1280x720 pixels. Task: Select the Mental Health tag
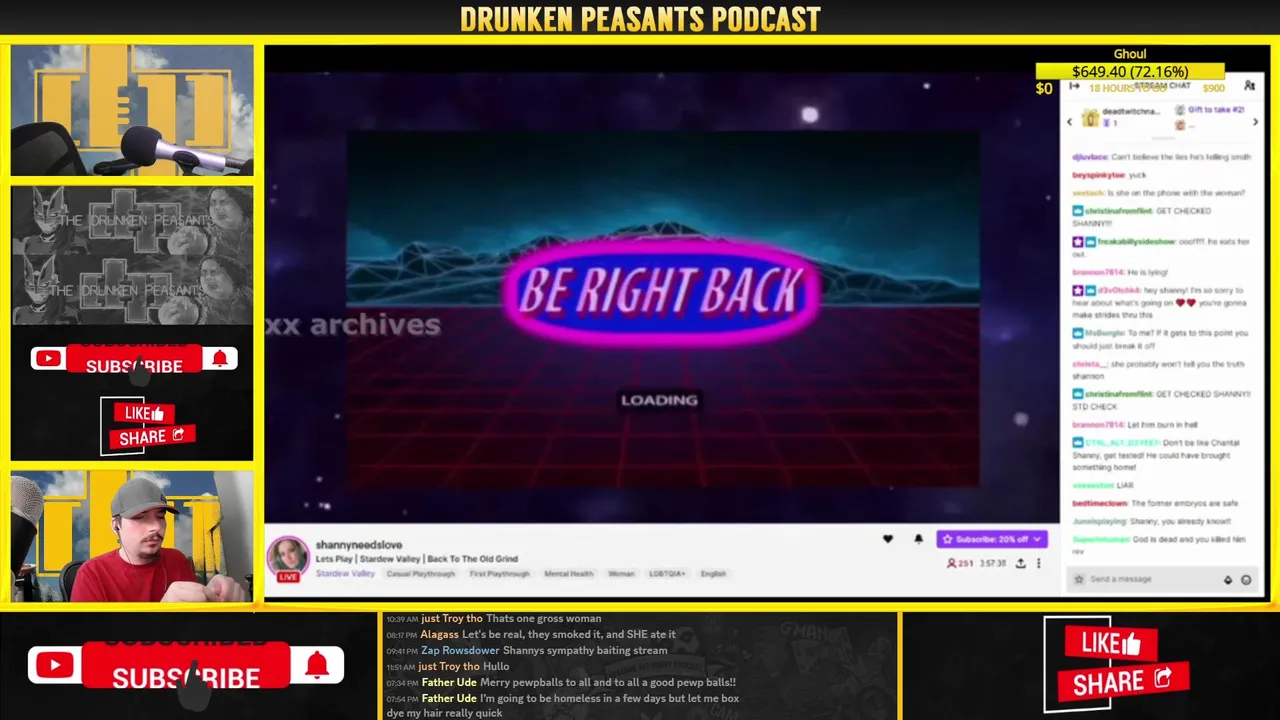tap(568, 574)
